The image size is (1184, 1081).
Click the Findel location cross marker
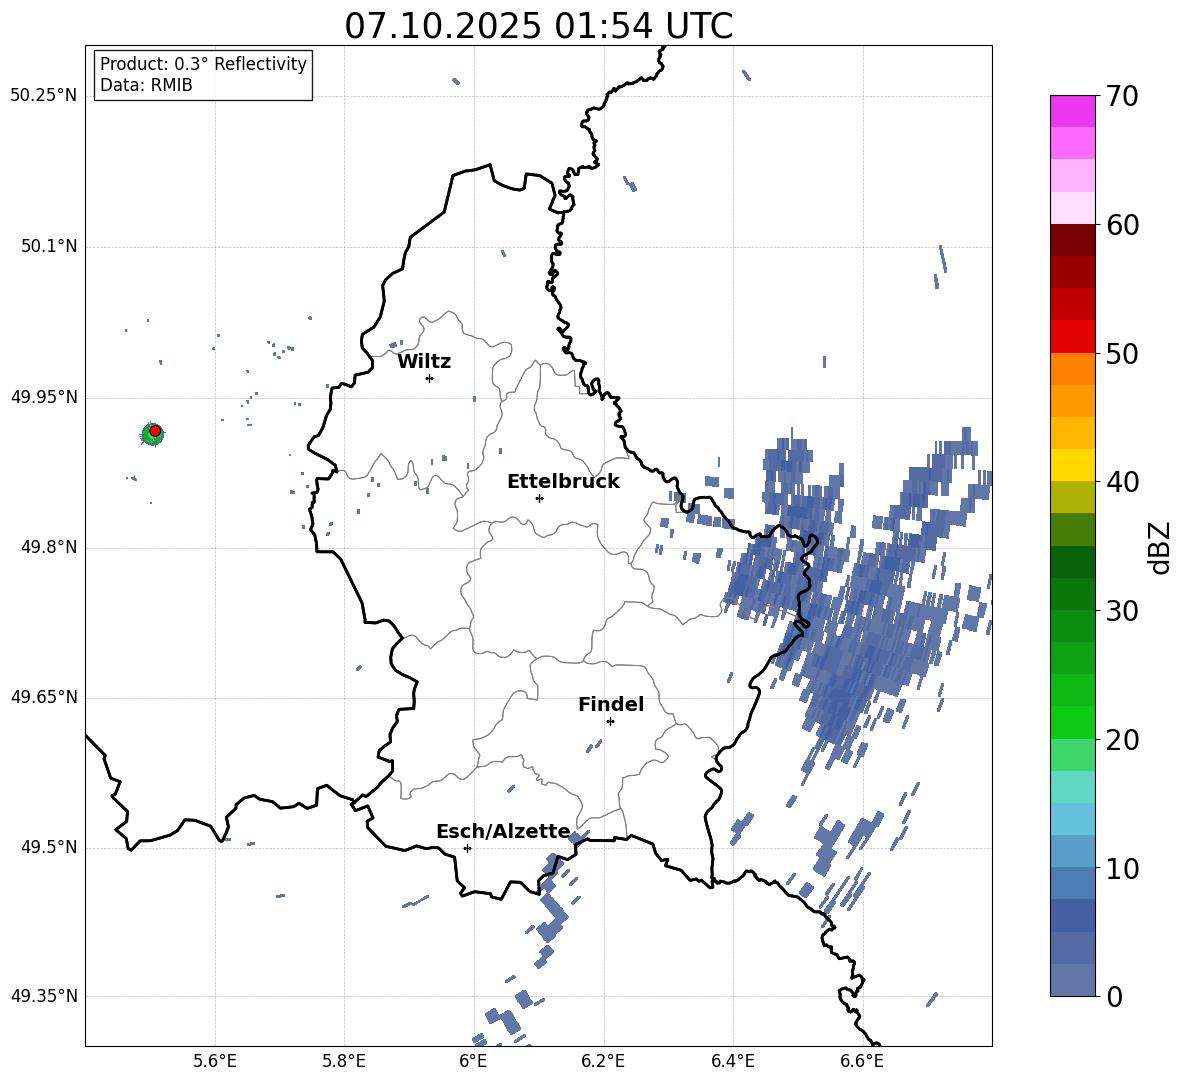(x=610, y=721)
